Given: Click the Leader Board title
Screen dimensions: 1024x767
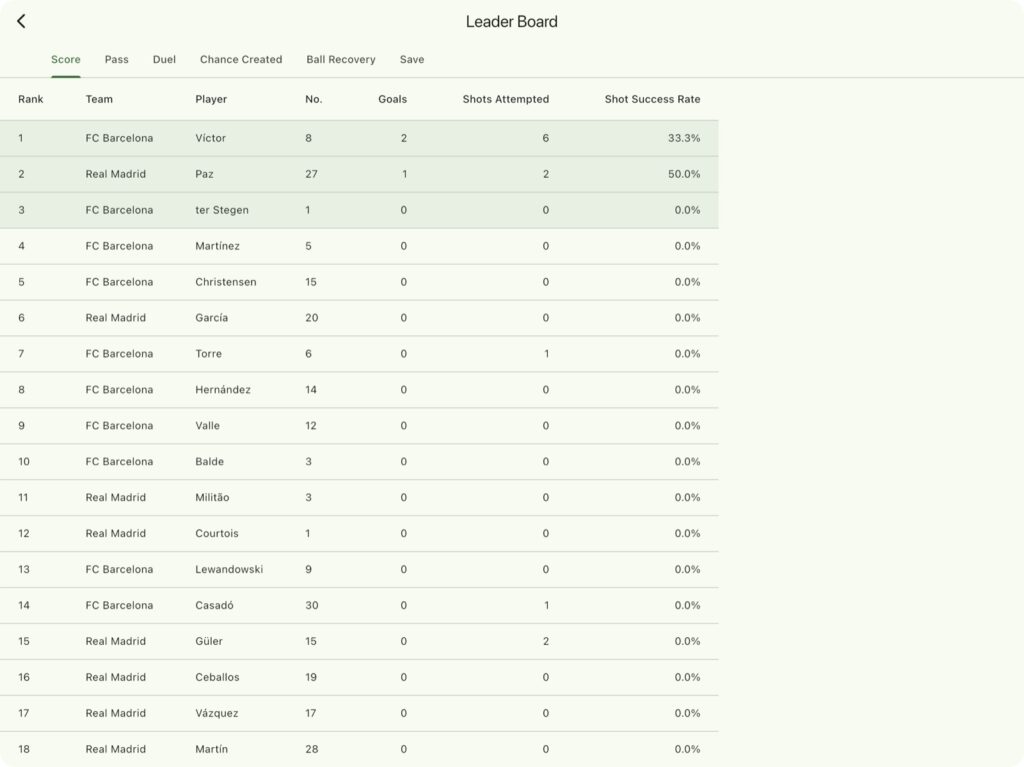Looking at the screenshot, I should (511, 20).
